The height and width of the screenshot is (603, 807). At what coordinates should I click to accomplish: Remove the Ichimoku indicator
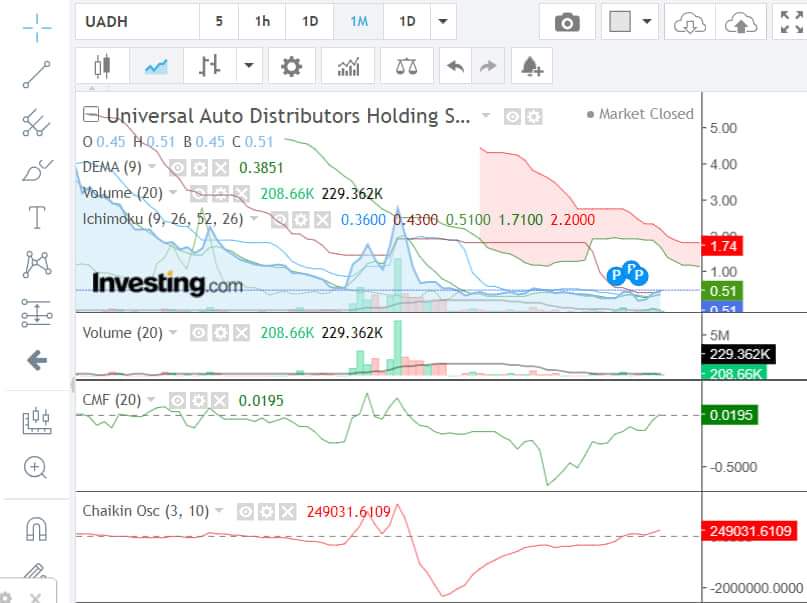coord(323,220)
